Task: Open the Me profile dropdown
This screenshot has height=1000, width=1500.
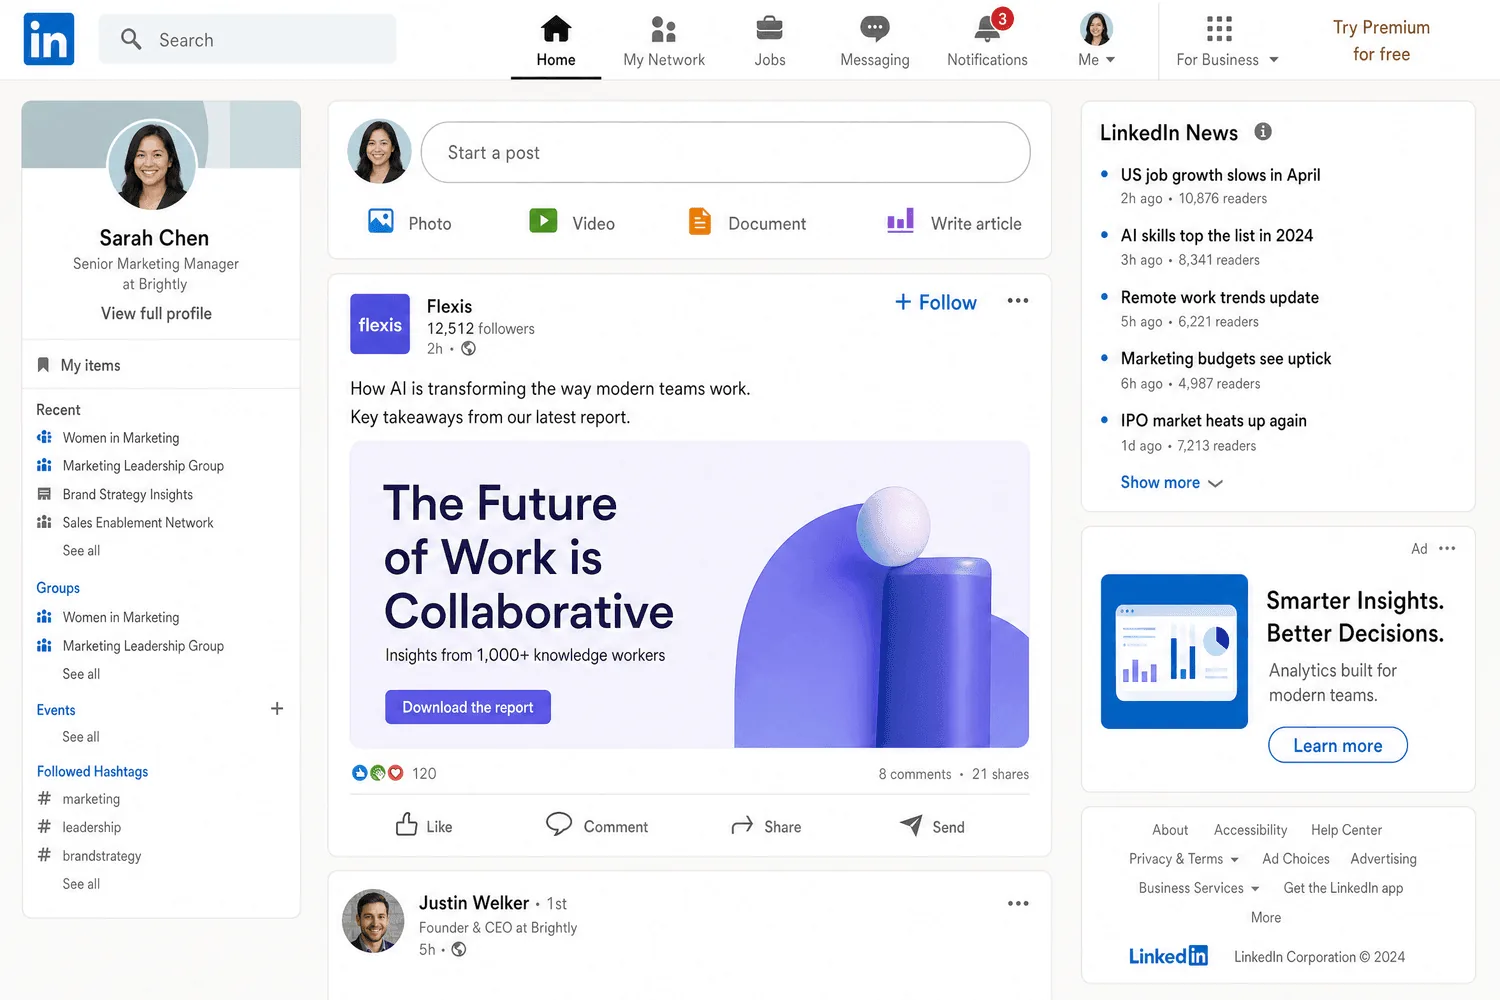Action: click(1097, 41)
